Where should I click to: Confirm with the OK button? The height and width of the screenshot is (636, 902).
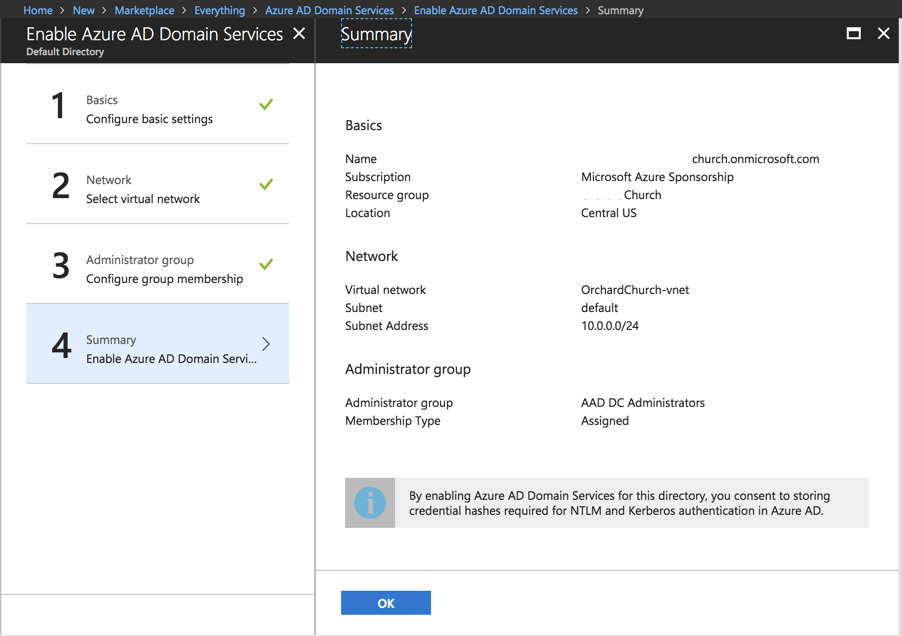tap(385, 603)
